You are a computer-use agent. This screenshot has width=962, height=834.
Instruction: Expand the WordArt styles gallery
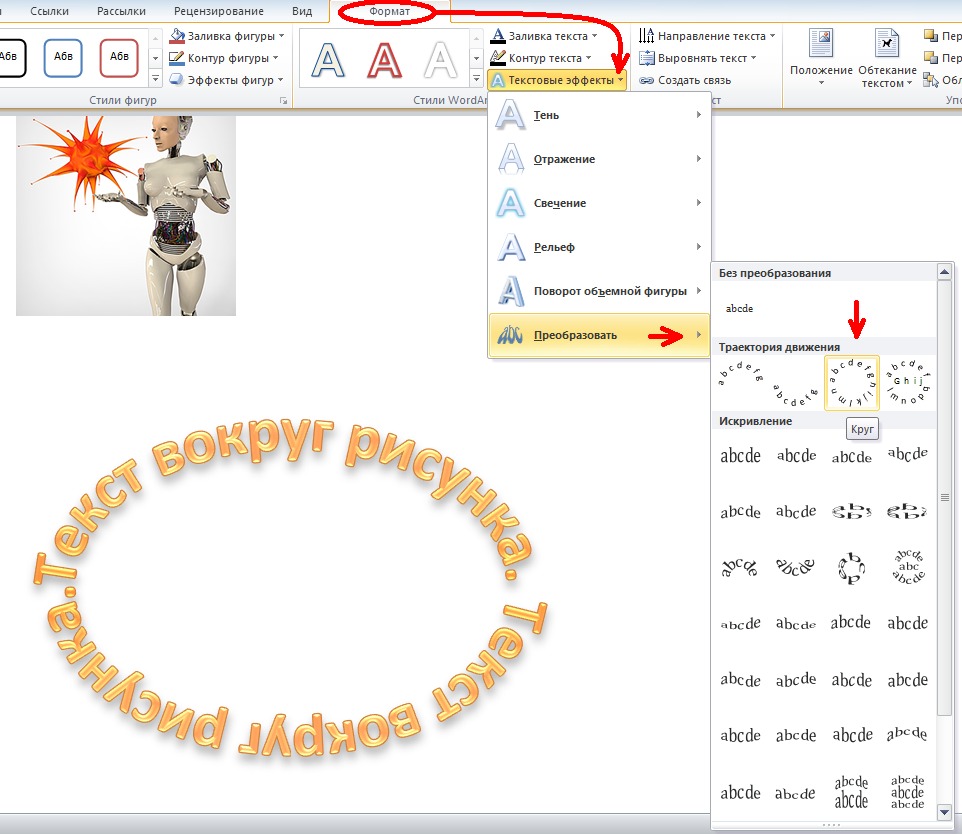tap(476, 79)
